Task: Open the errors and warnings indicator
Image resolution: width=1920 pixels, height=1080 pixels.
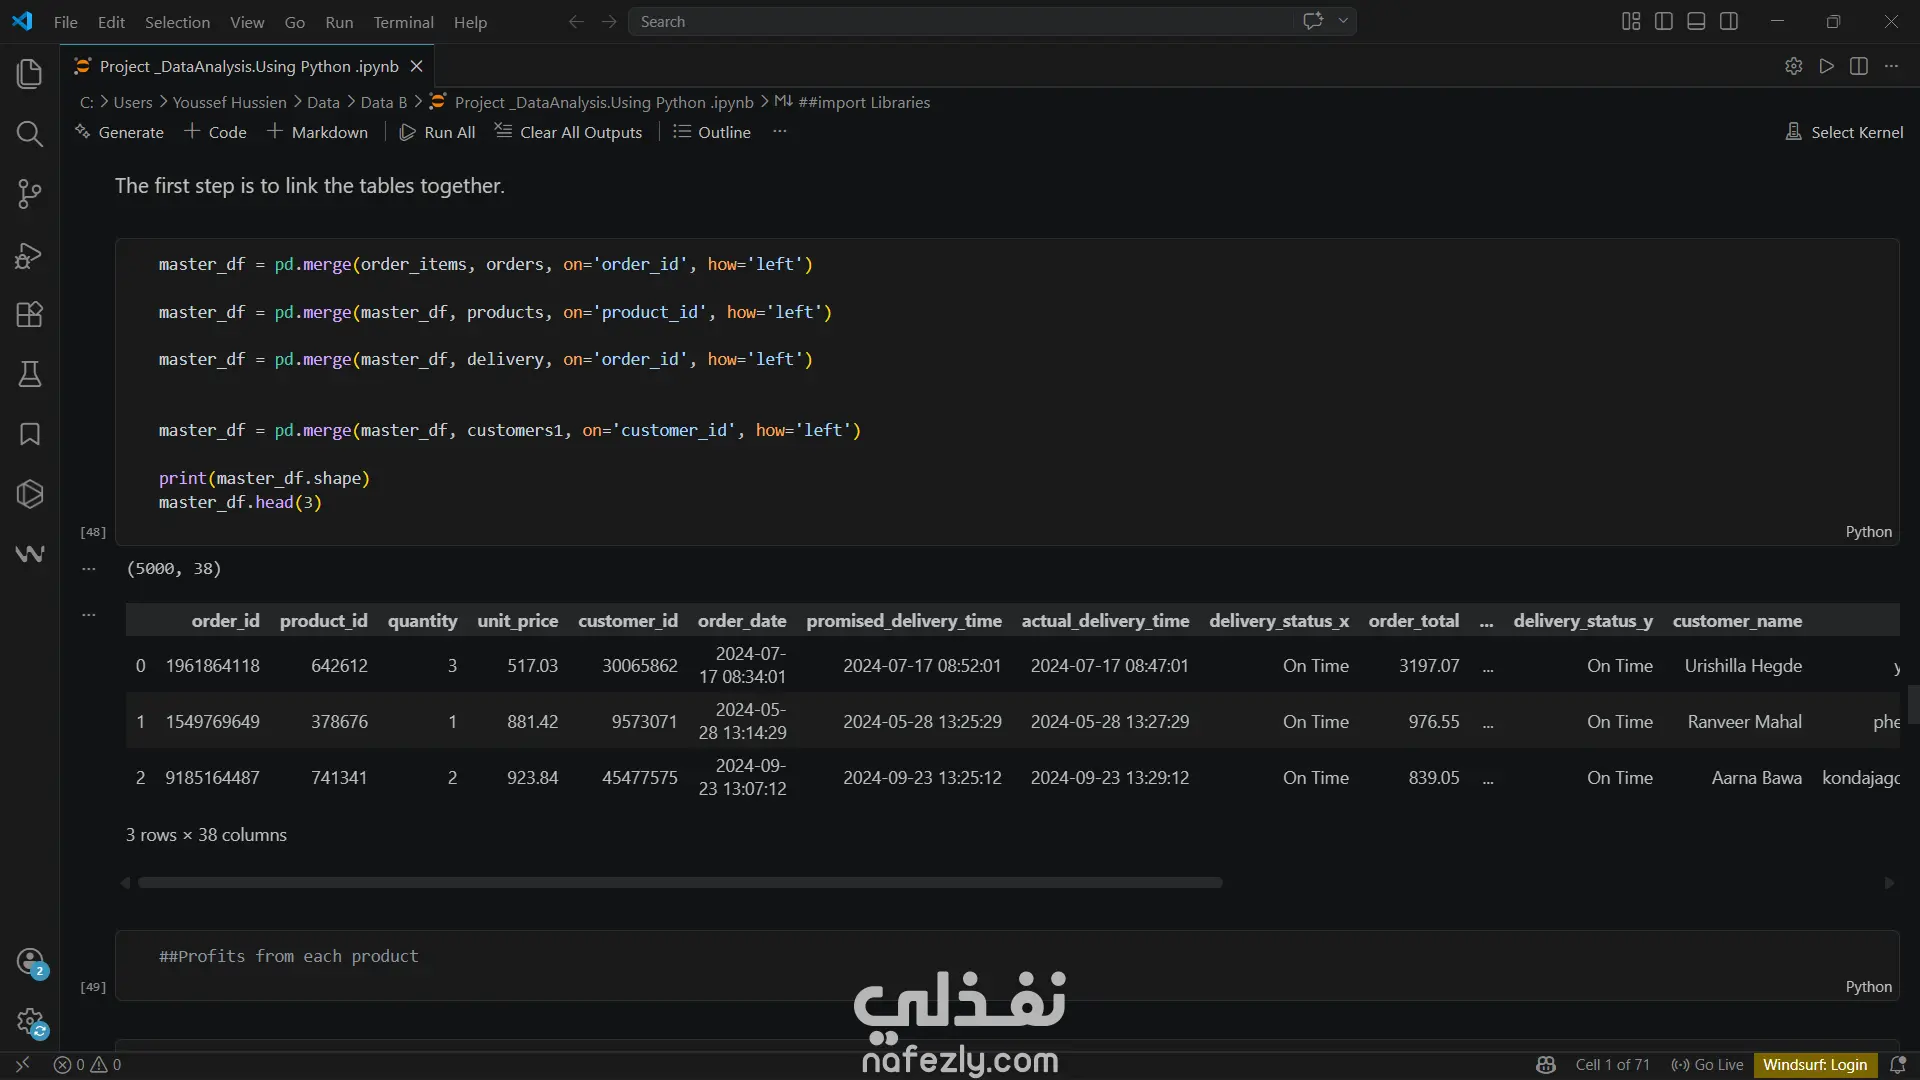Action: (88, 1065)
